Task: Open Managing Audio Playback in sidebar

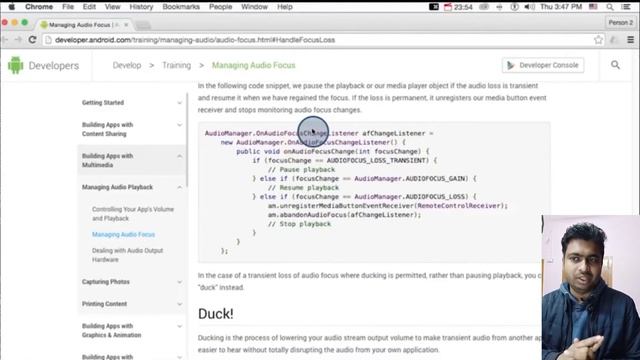Action: click(x=118, y=187)
